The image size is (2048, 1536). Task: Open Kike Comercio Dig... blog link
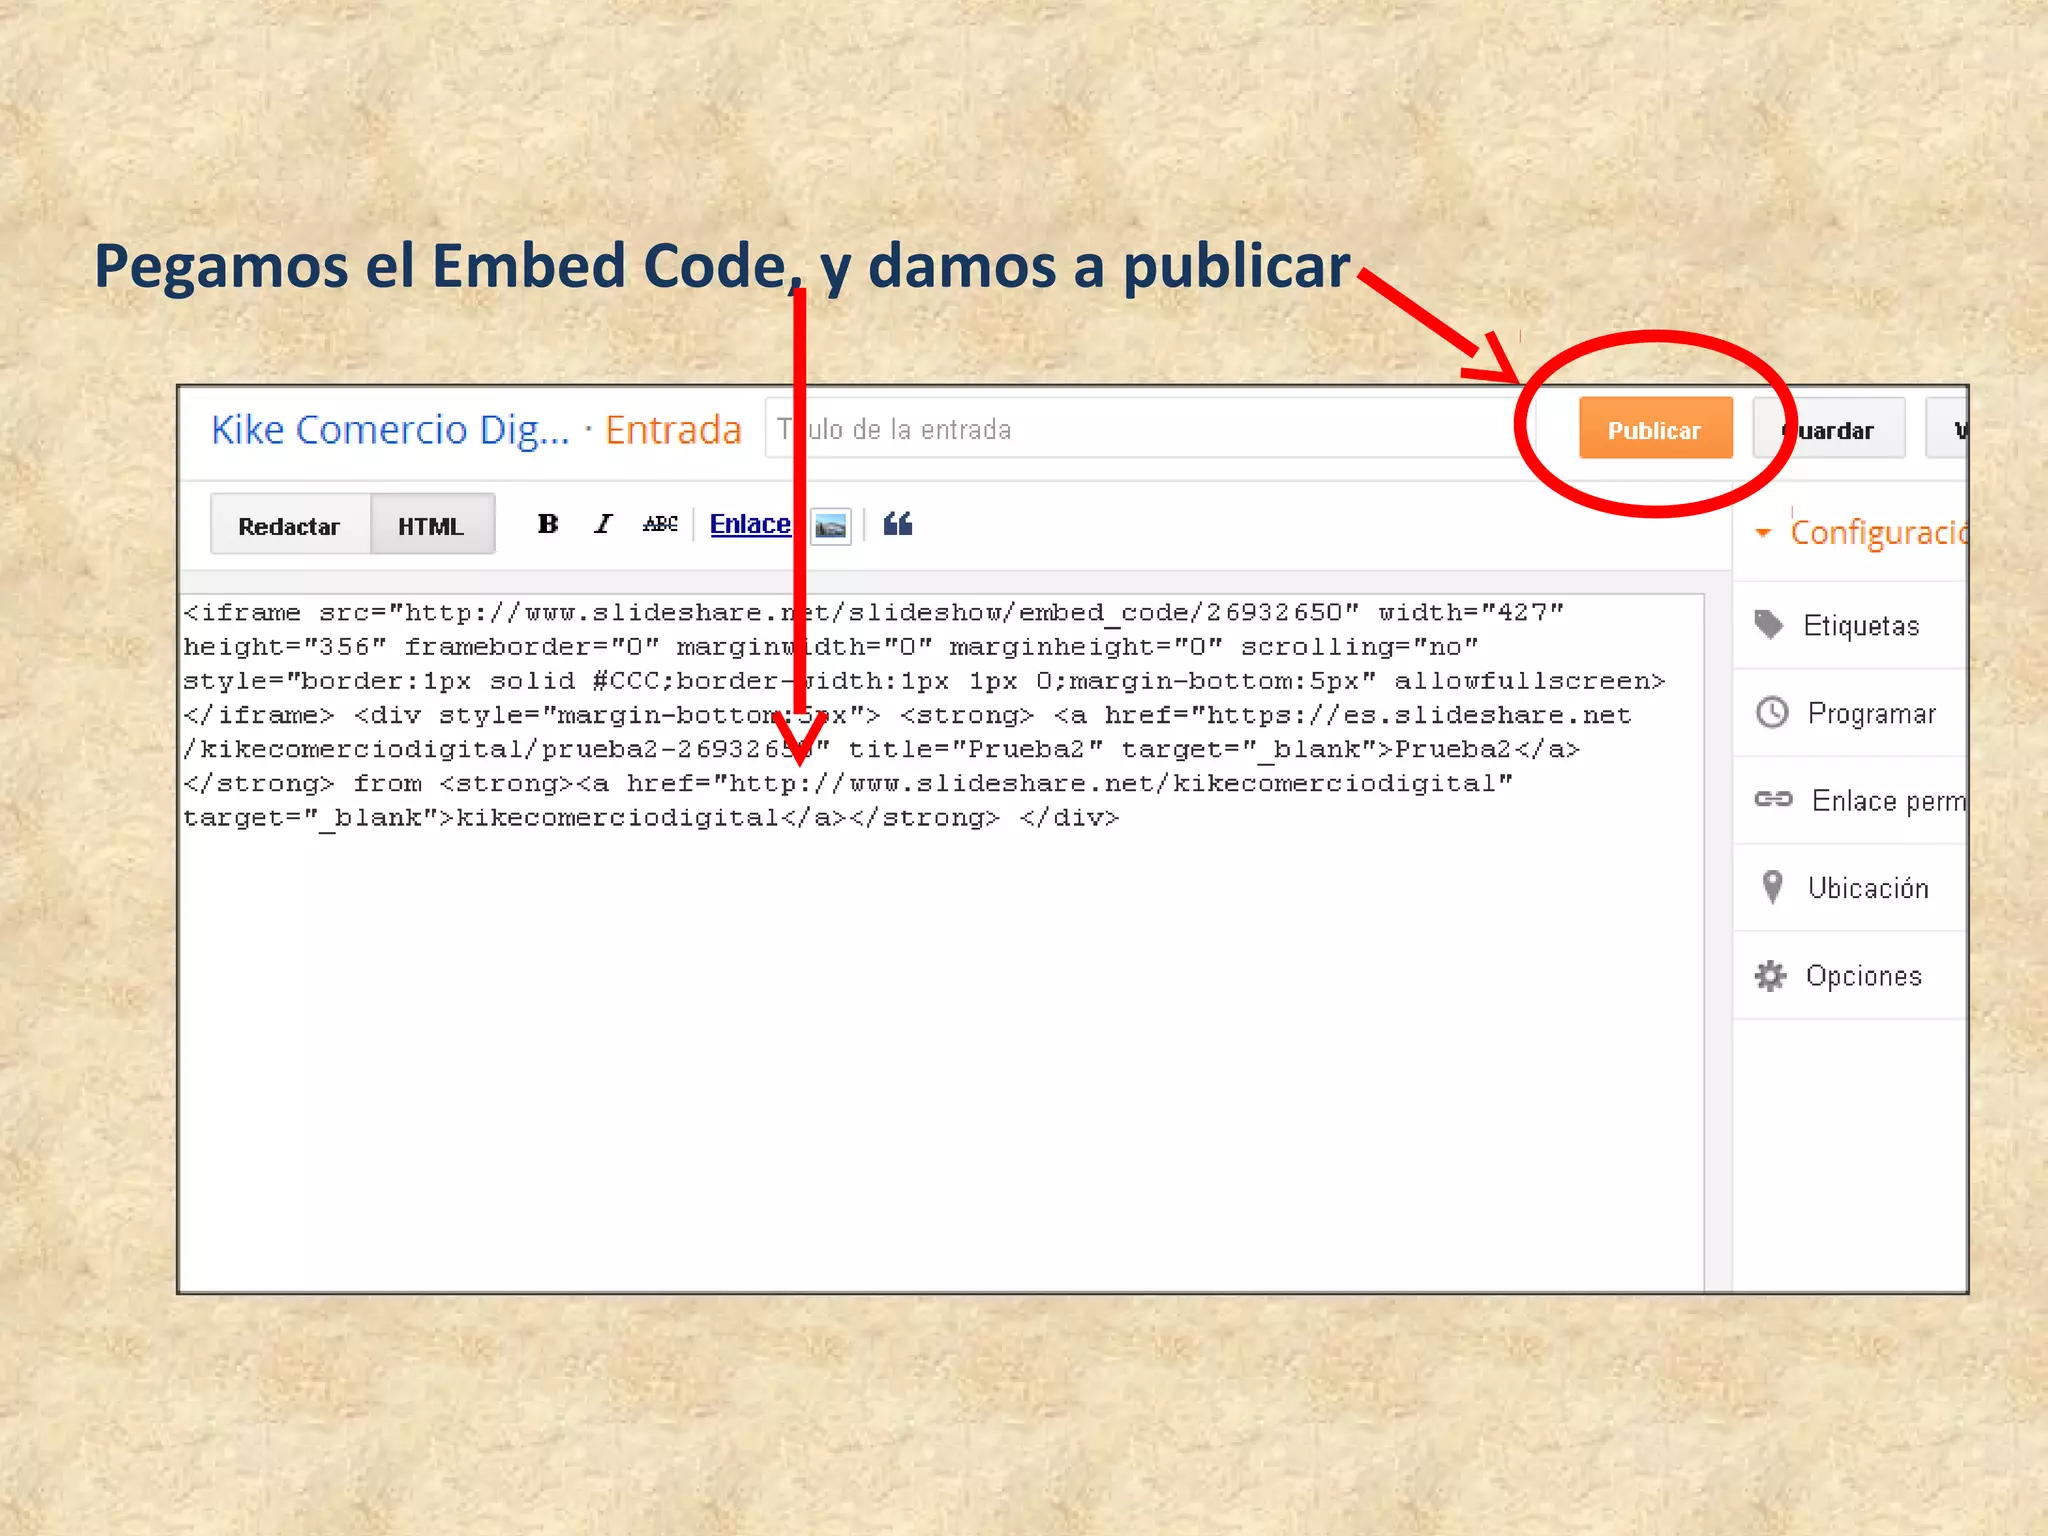389,429
